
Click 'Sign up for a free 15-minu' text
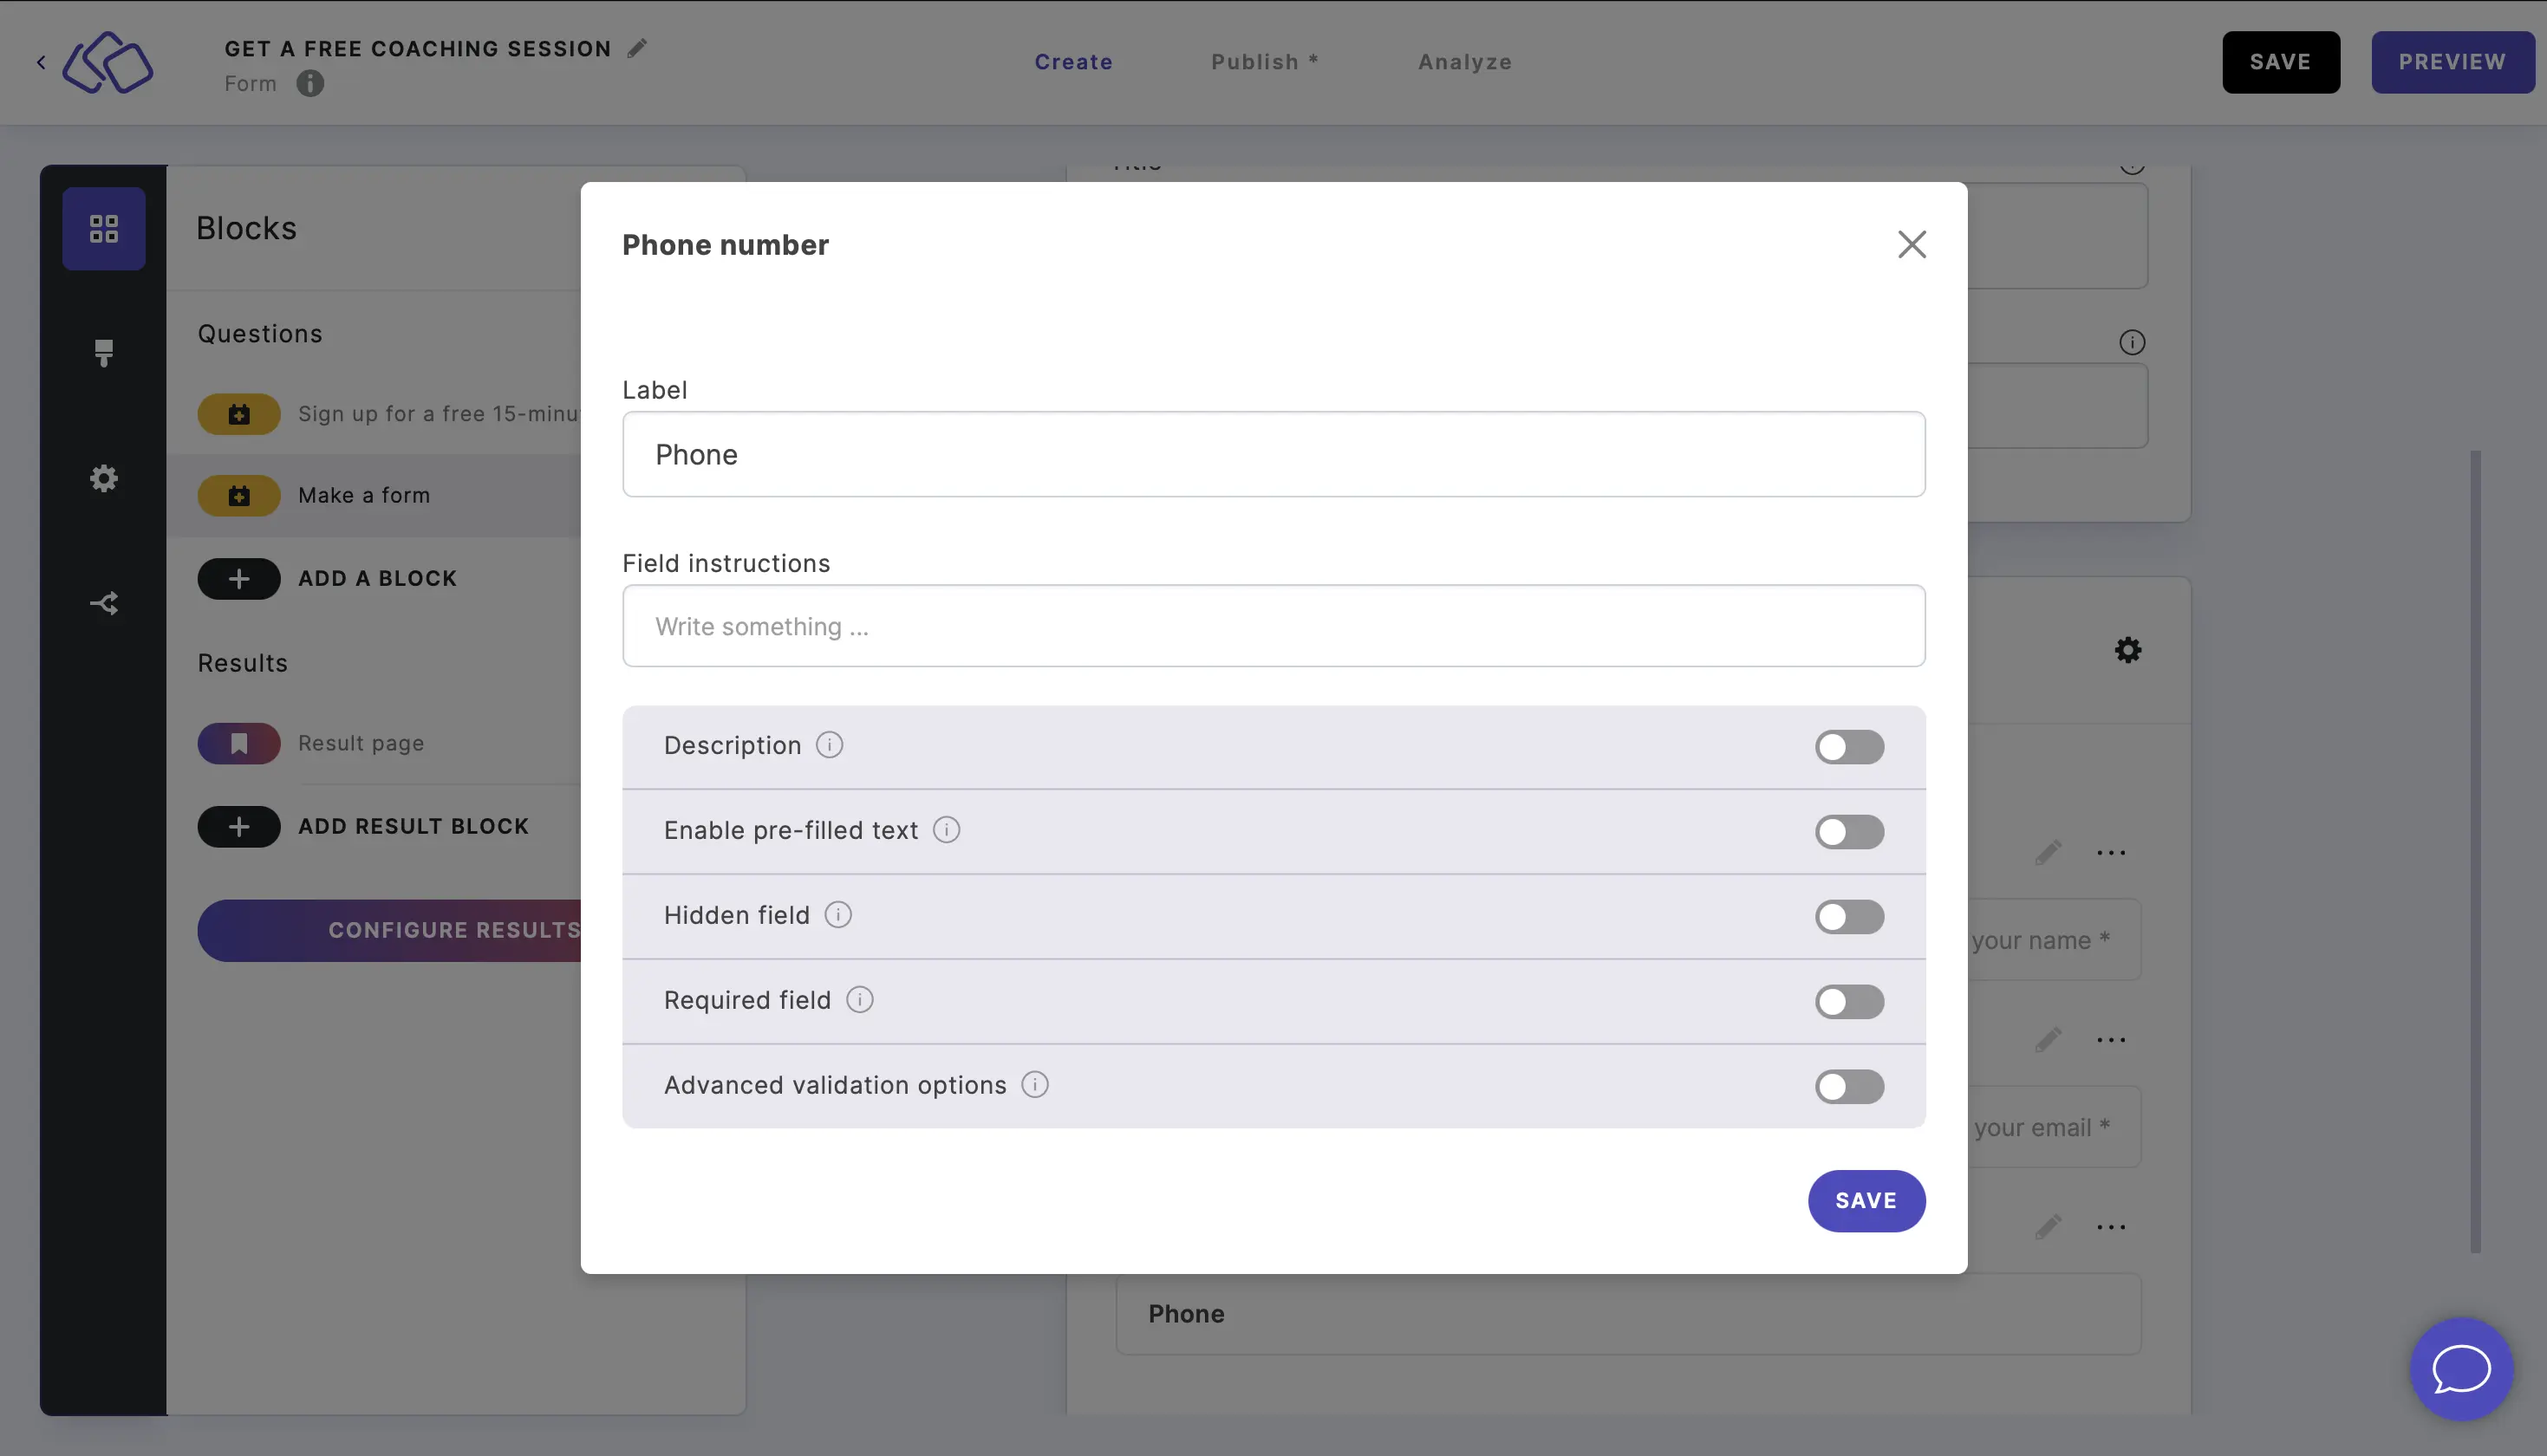439,414
